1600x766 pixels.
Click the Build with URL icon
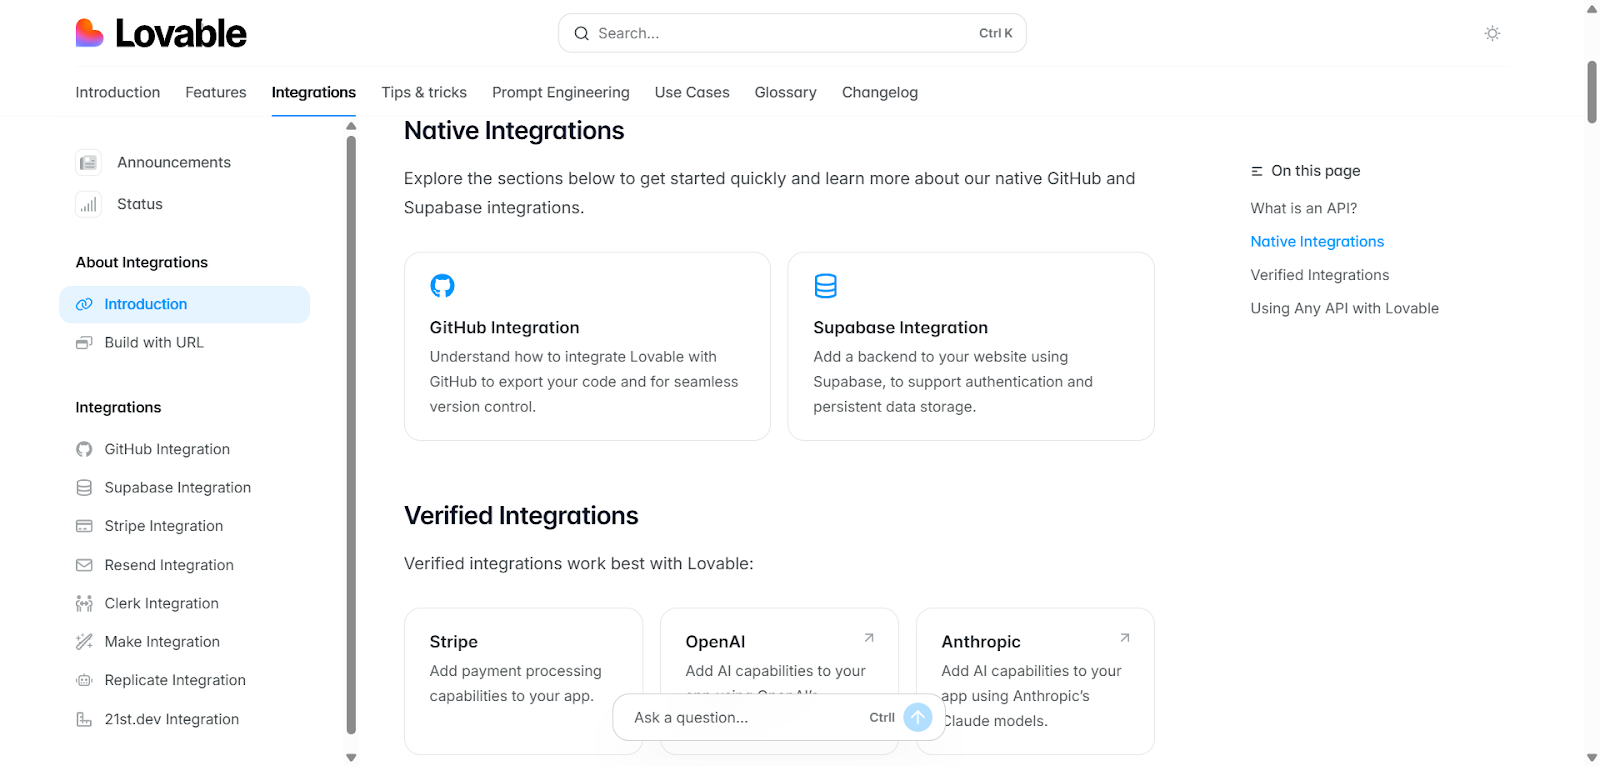click(x=84, y=343)
